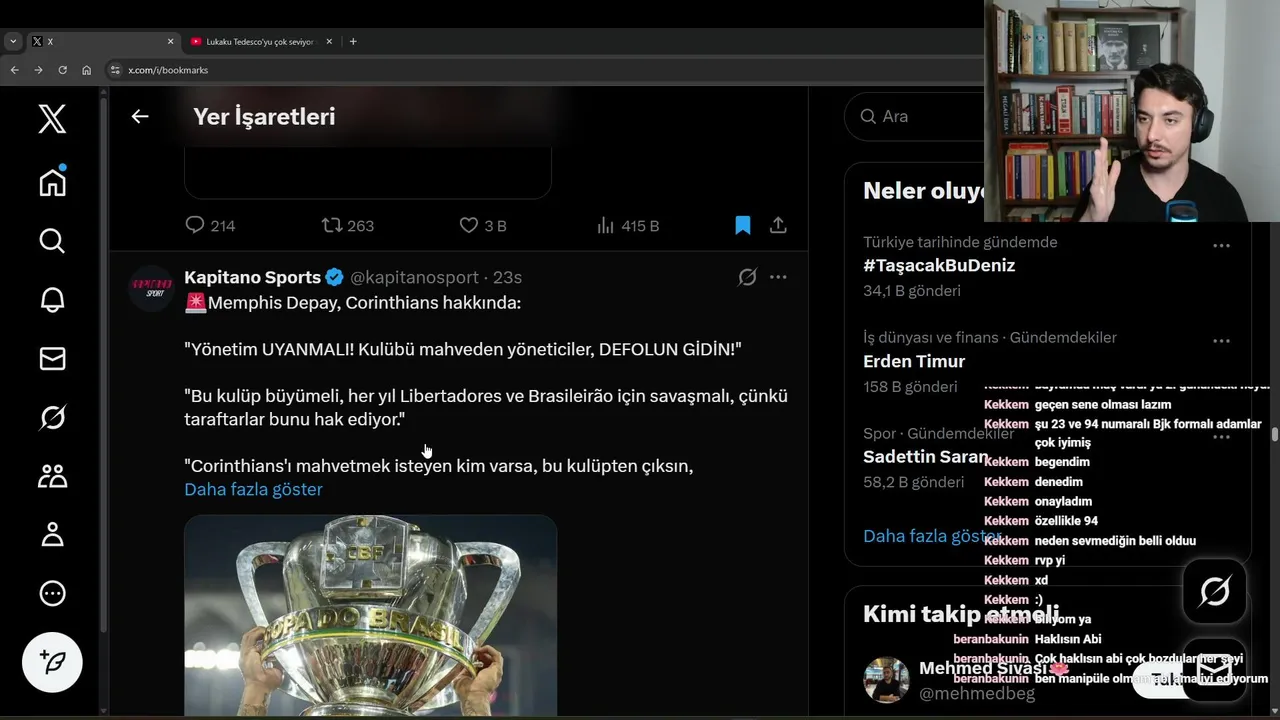Viewport: 1280px width, 720px height.
Task: Open more menu on Kapitano Sports post
Action: (x=778, y=277)
